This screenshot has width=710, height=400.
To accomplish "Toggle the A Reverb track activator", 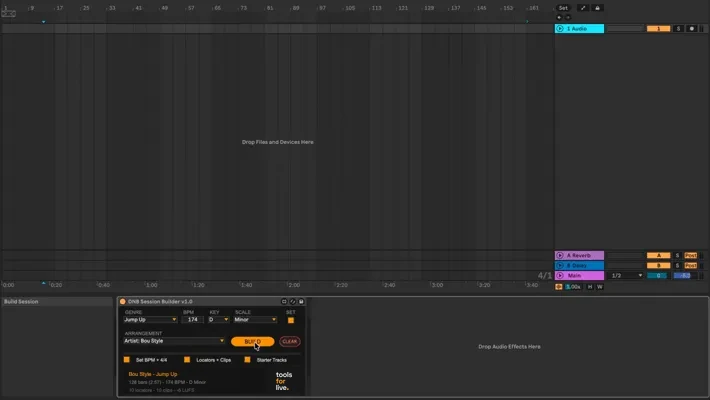I will click(x=658, y=255).
